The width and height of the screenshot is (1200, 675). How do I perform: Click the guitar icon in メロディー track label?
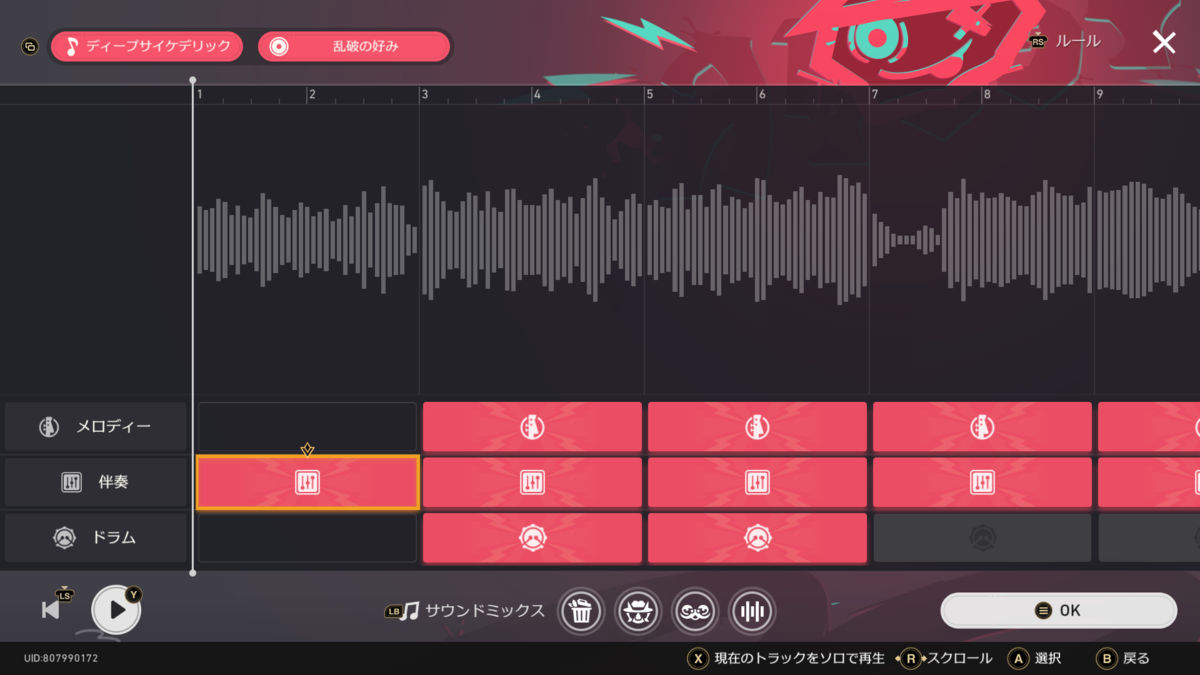click(49, 427)
